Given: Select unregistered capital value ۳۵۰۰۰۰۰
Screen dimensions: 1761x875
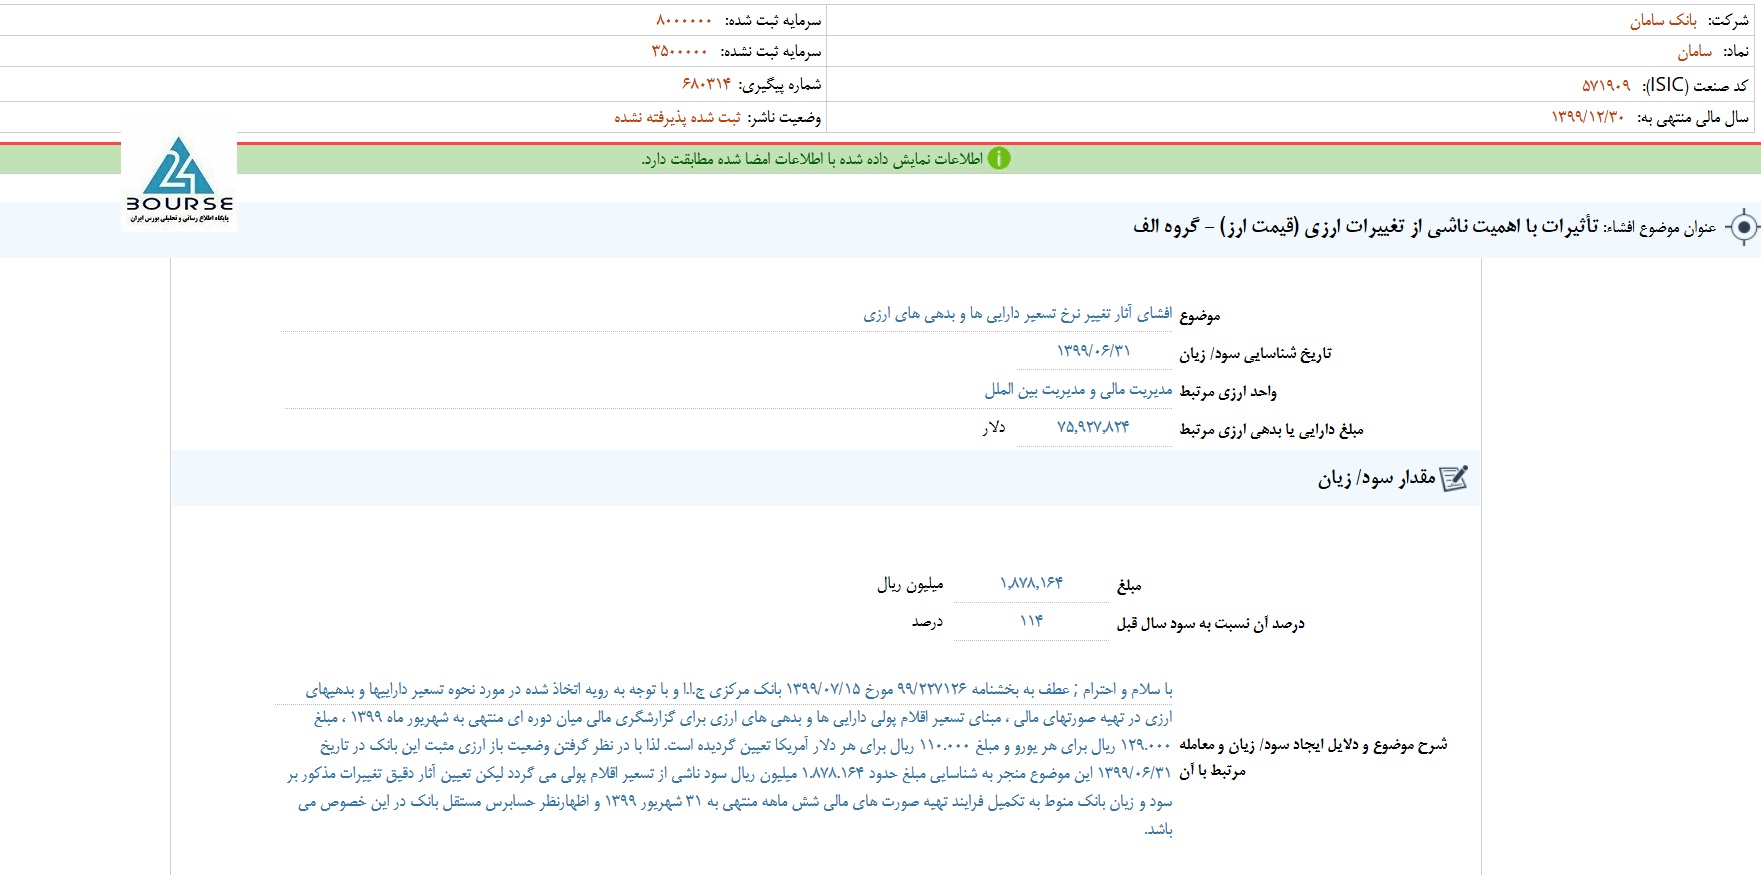Looking at the screenshot, I should (x=680, y=51).
